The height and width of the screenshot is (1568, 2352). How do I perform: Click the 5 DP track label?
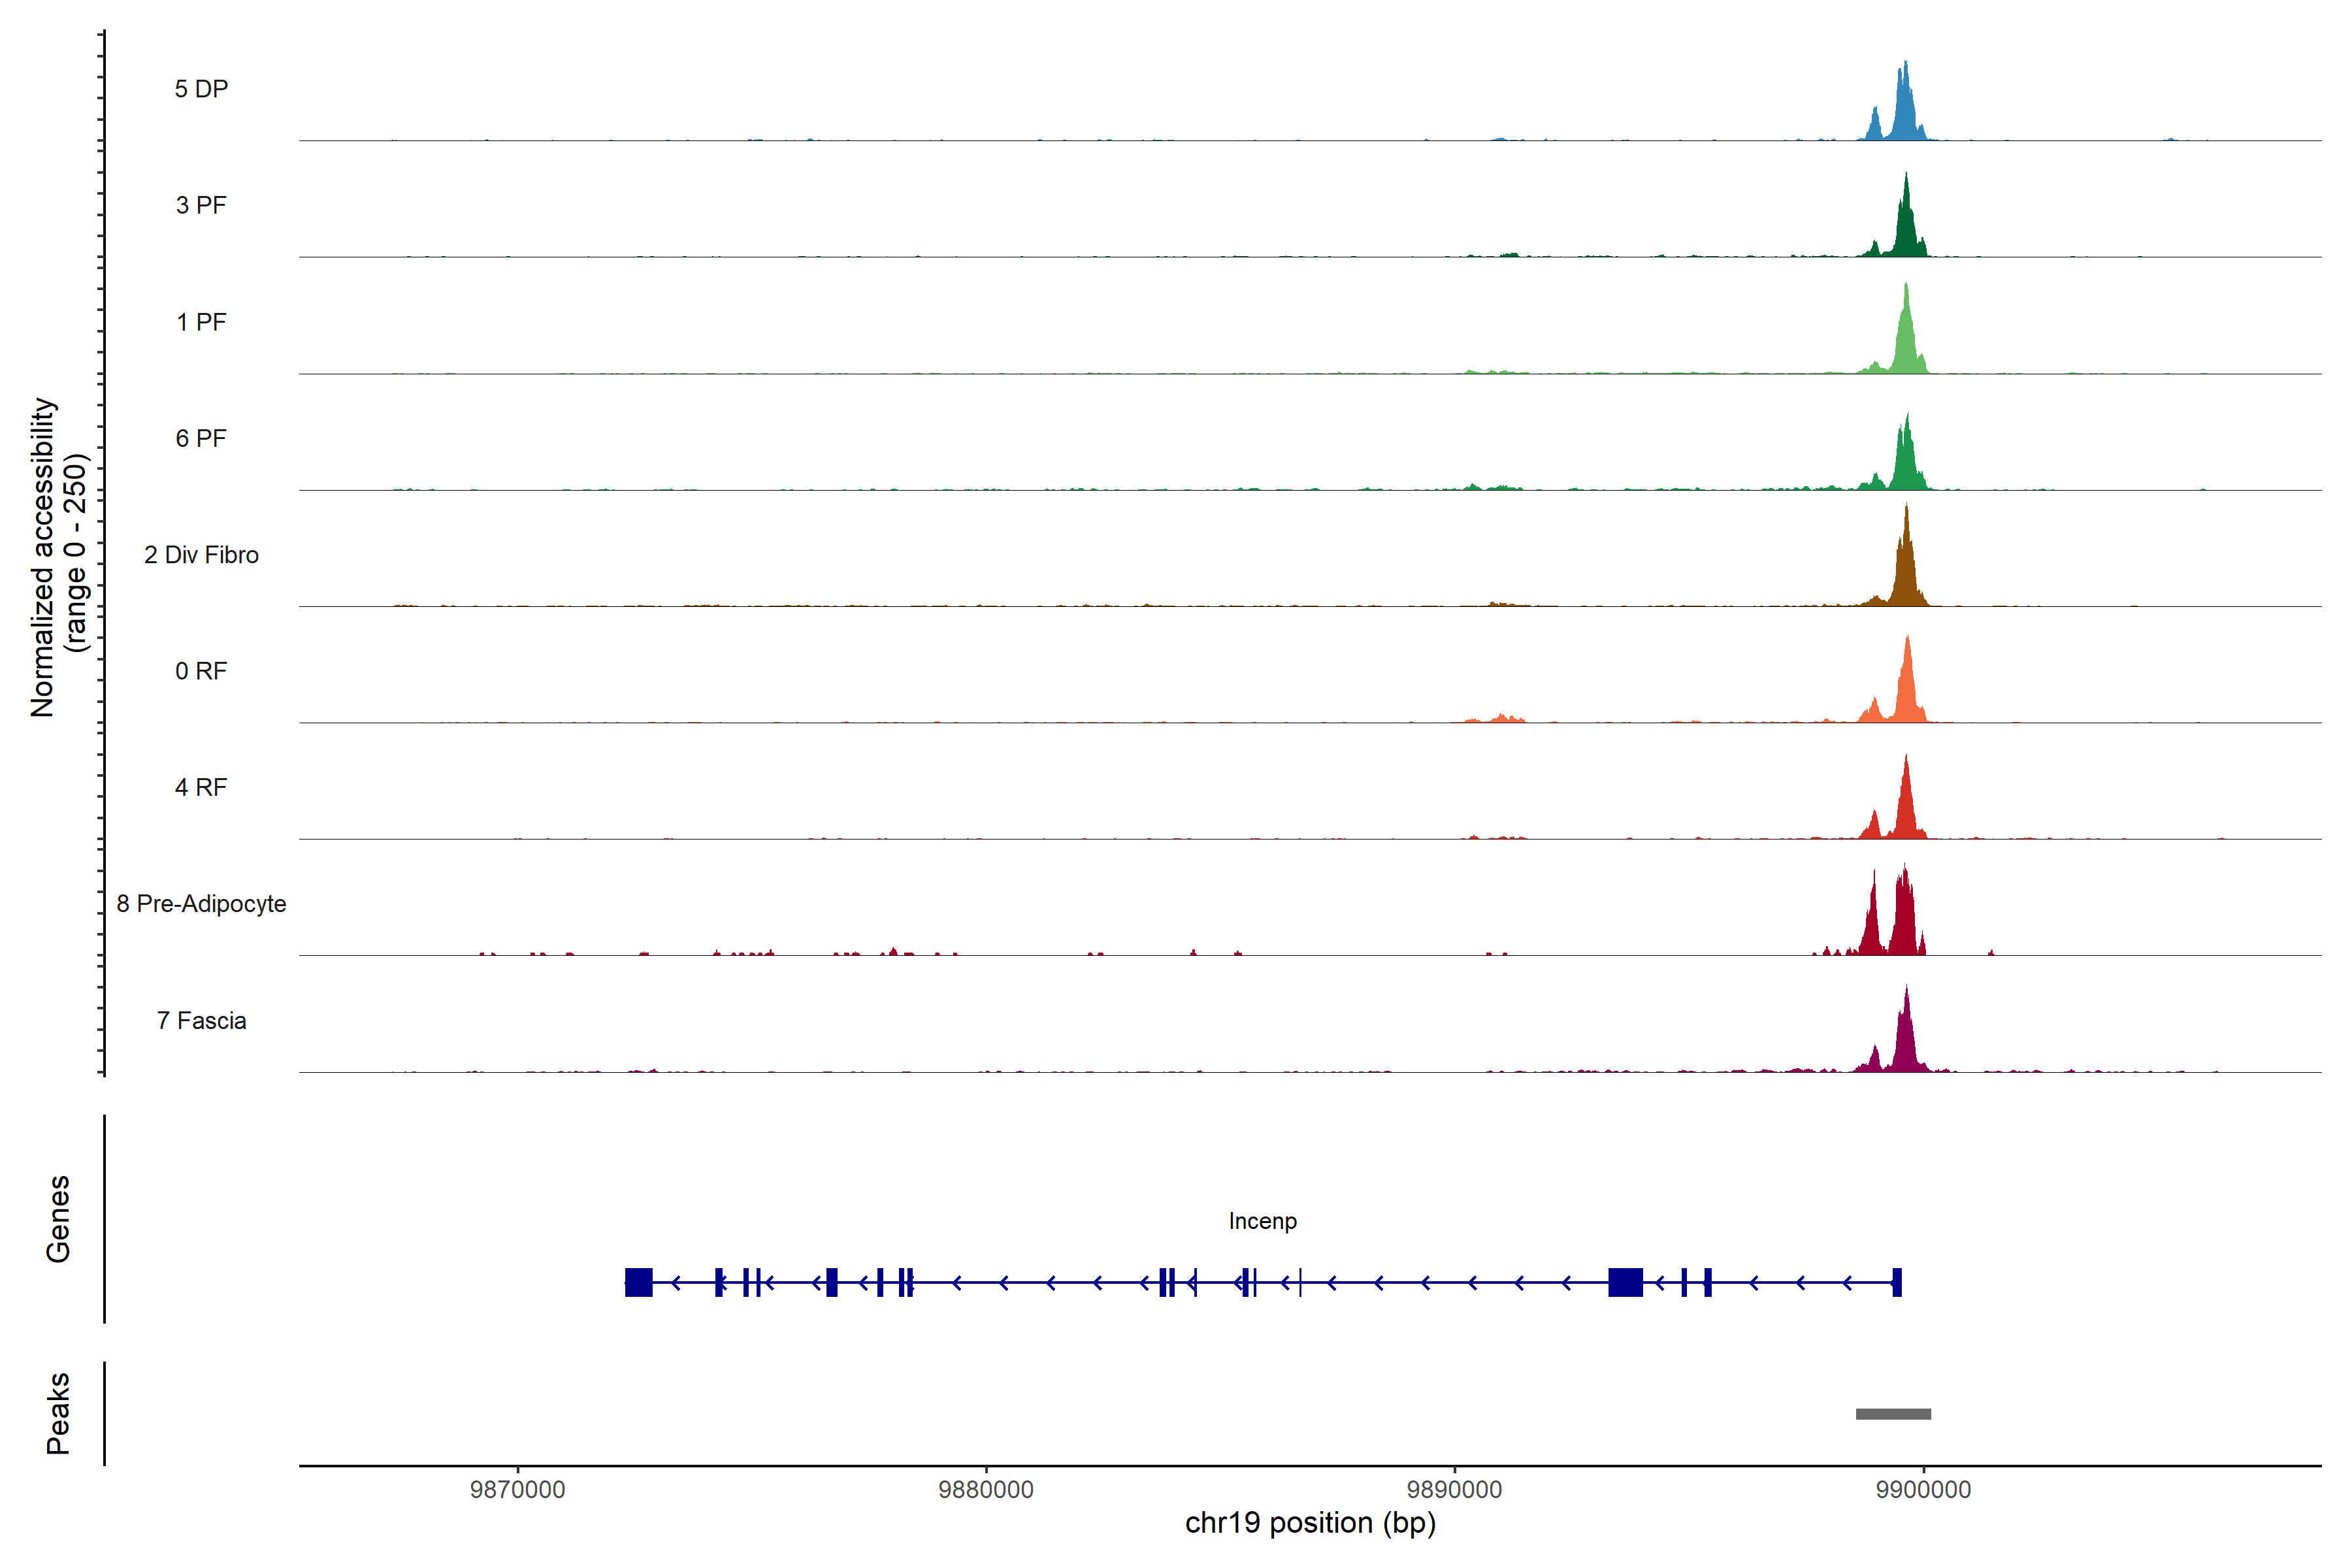click(x=201, y=89)
